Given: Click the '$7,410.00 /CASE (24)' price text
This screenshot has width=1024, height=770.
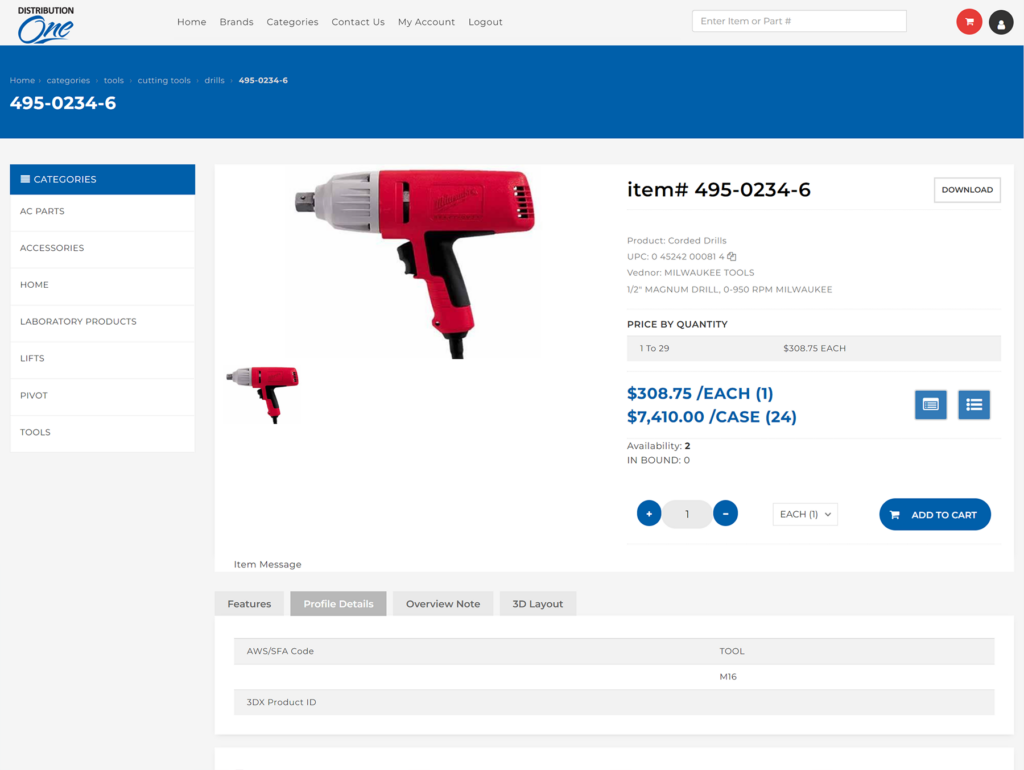Looking at the screenshot, I should click(712, 417).
